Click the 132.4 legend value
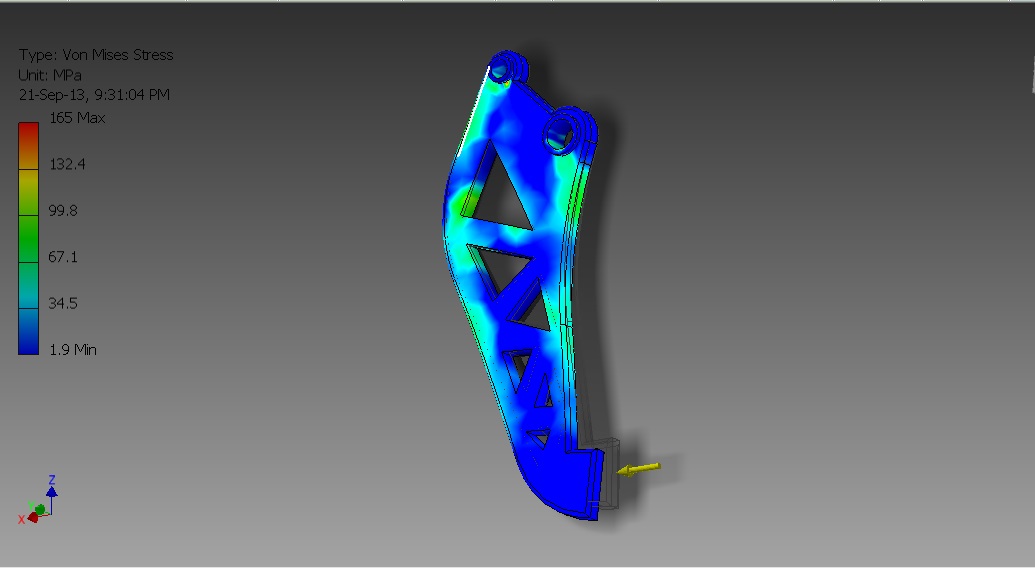The image size is (1035, 569). (67, 164)
